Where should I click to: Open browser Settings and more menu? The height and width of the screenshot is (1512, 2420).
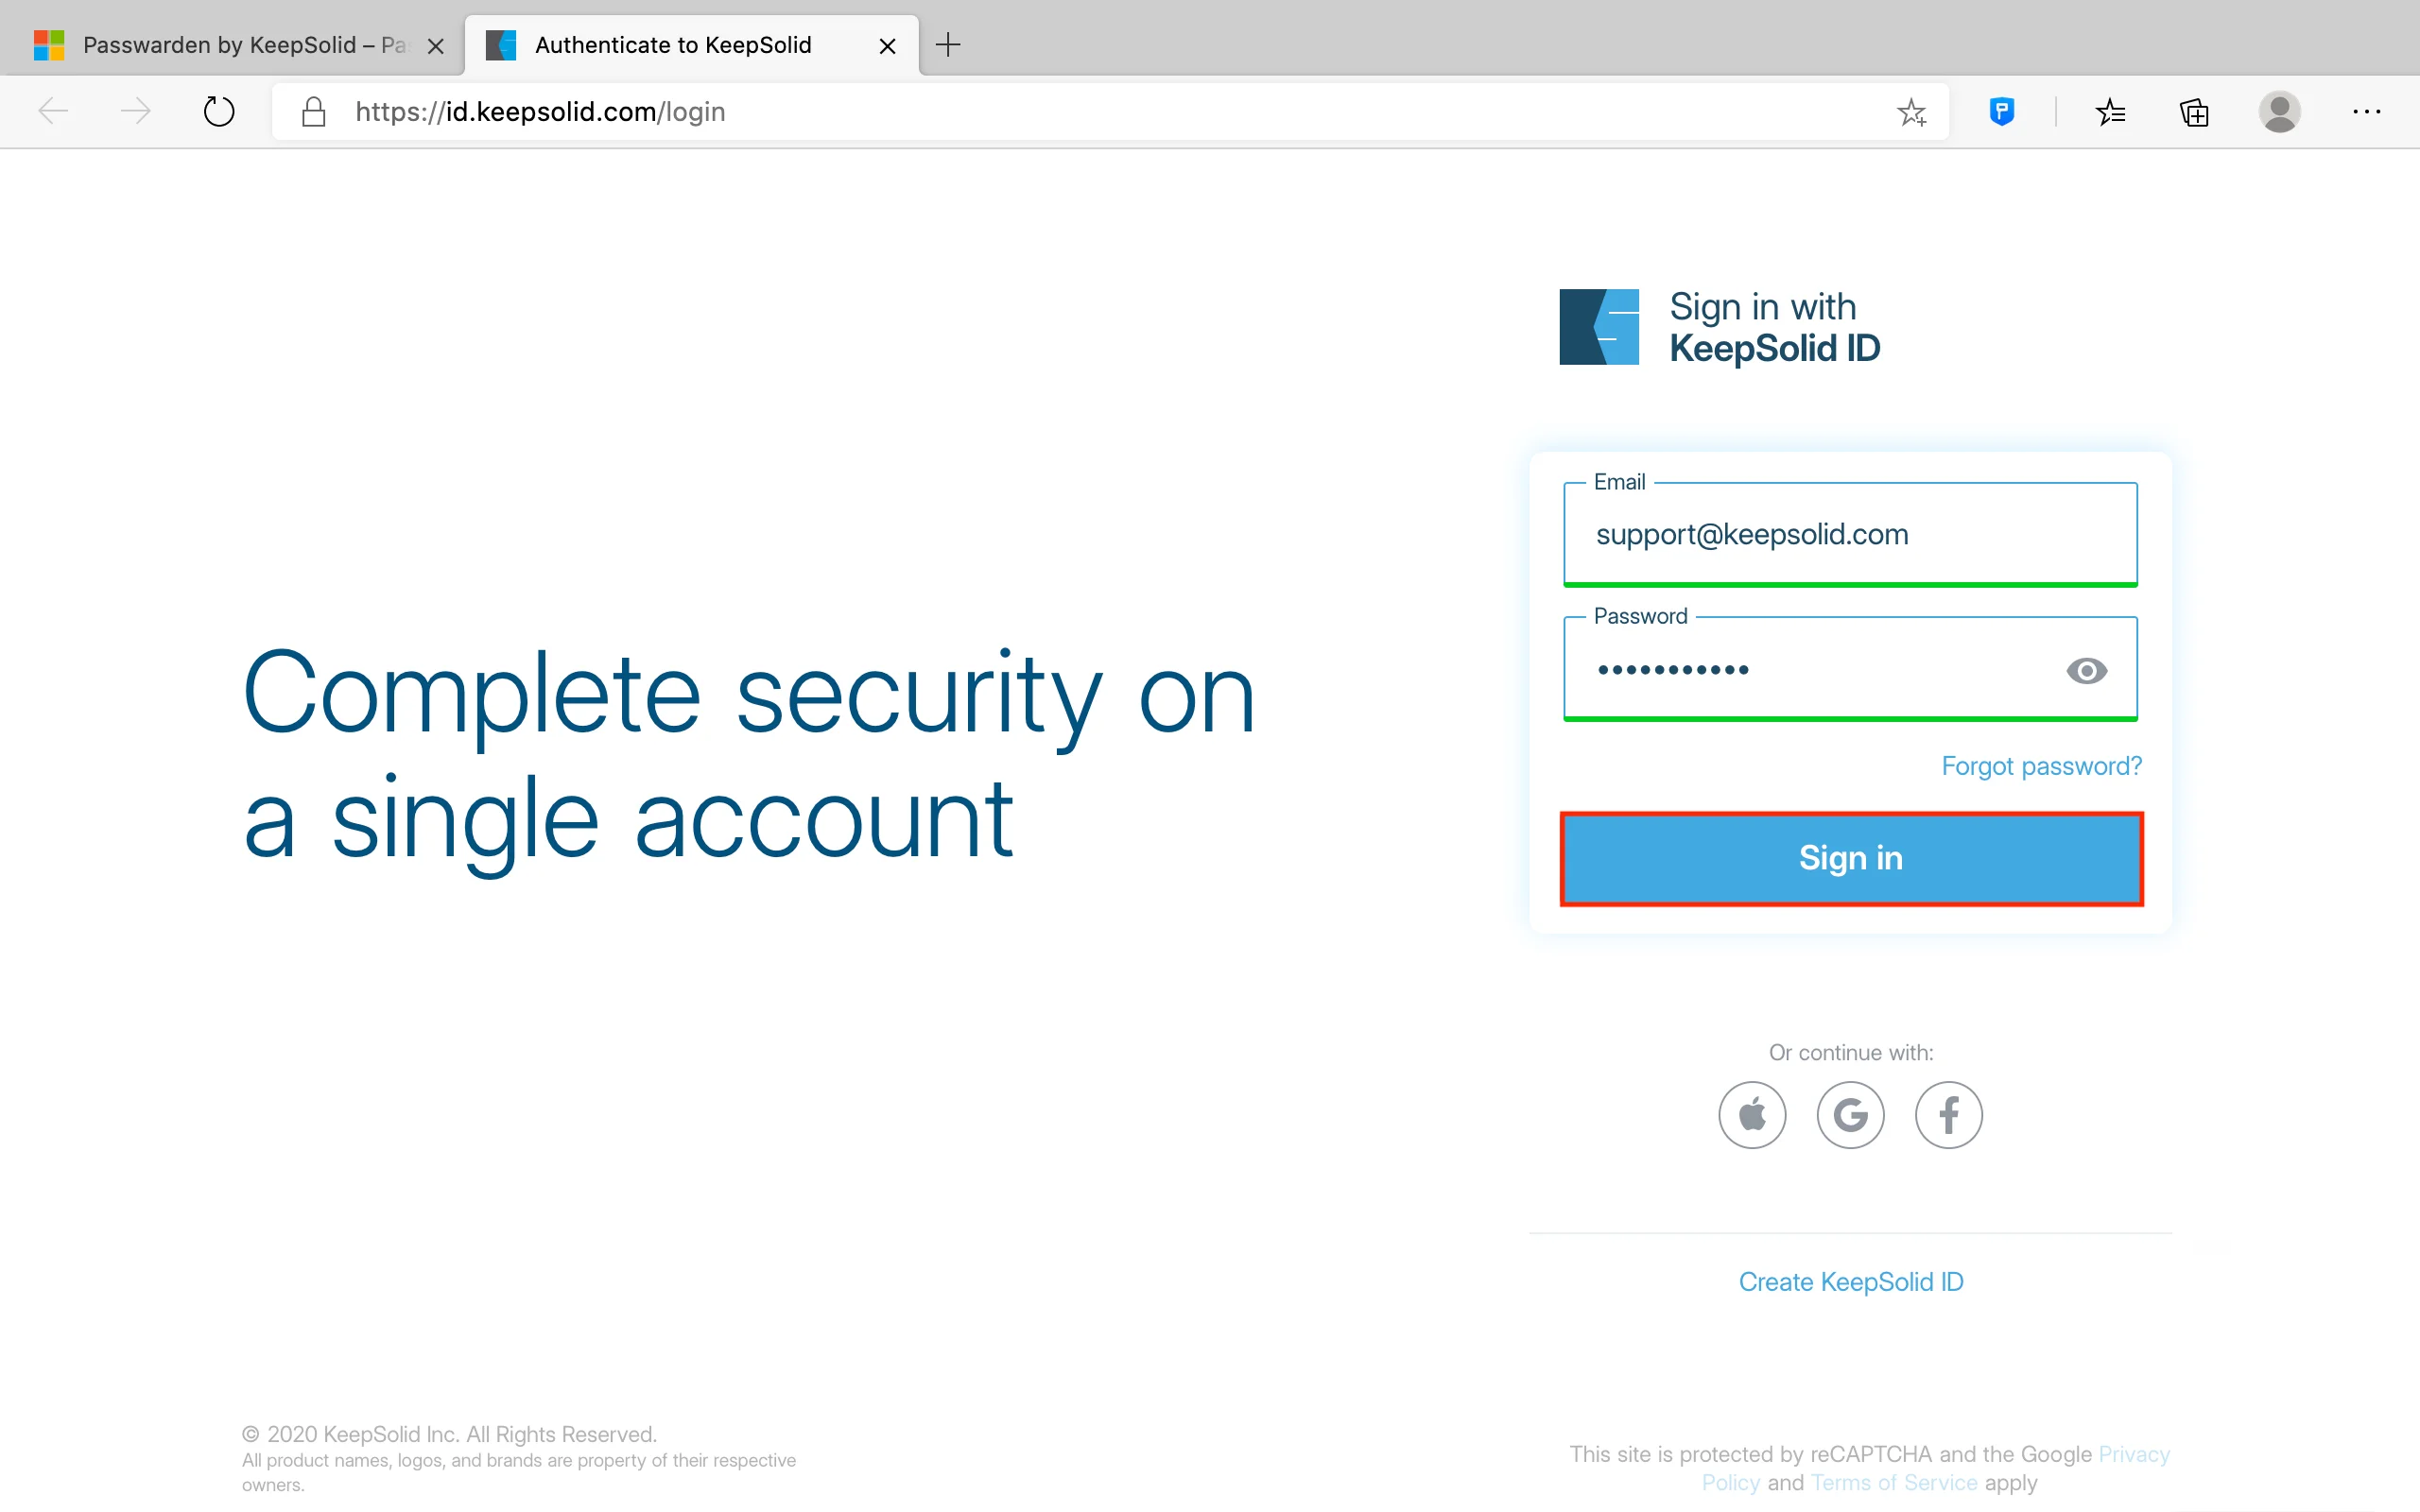coord(2366,112)
